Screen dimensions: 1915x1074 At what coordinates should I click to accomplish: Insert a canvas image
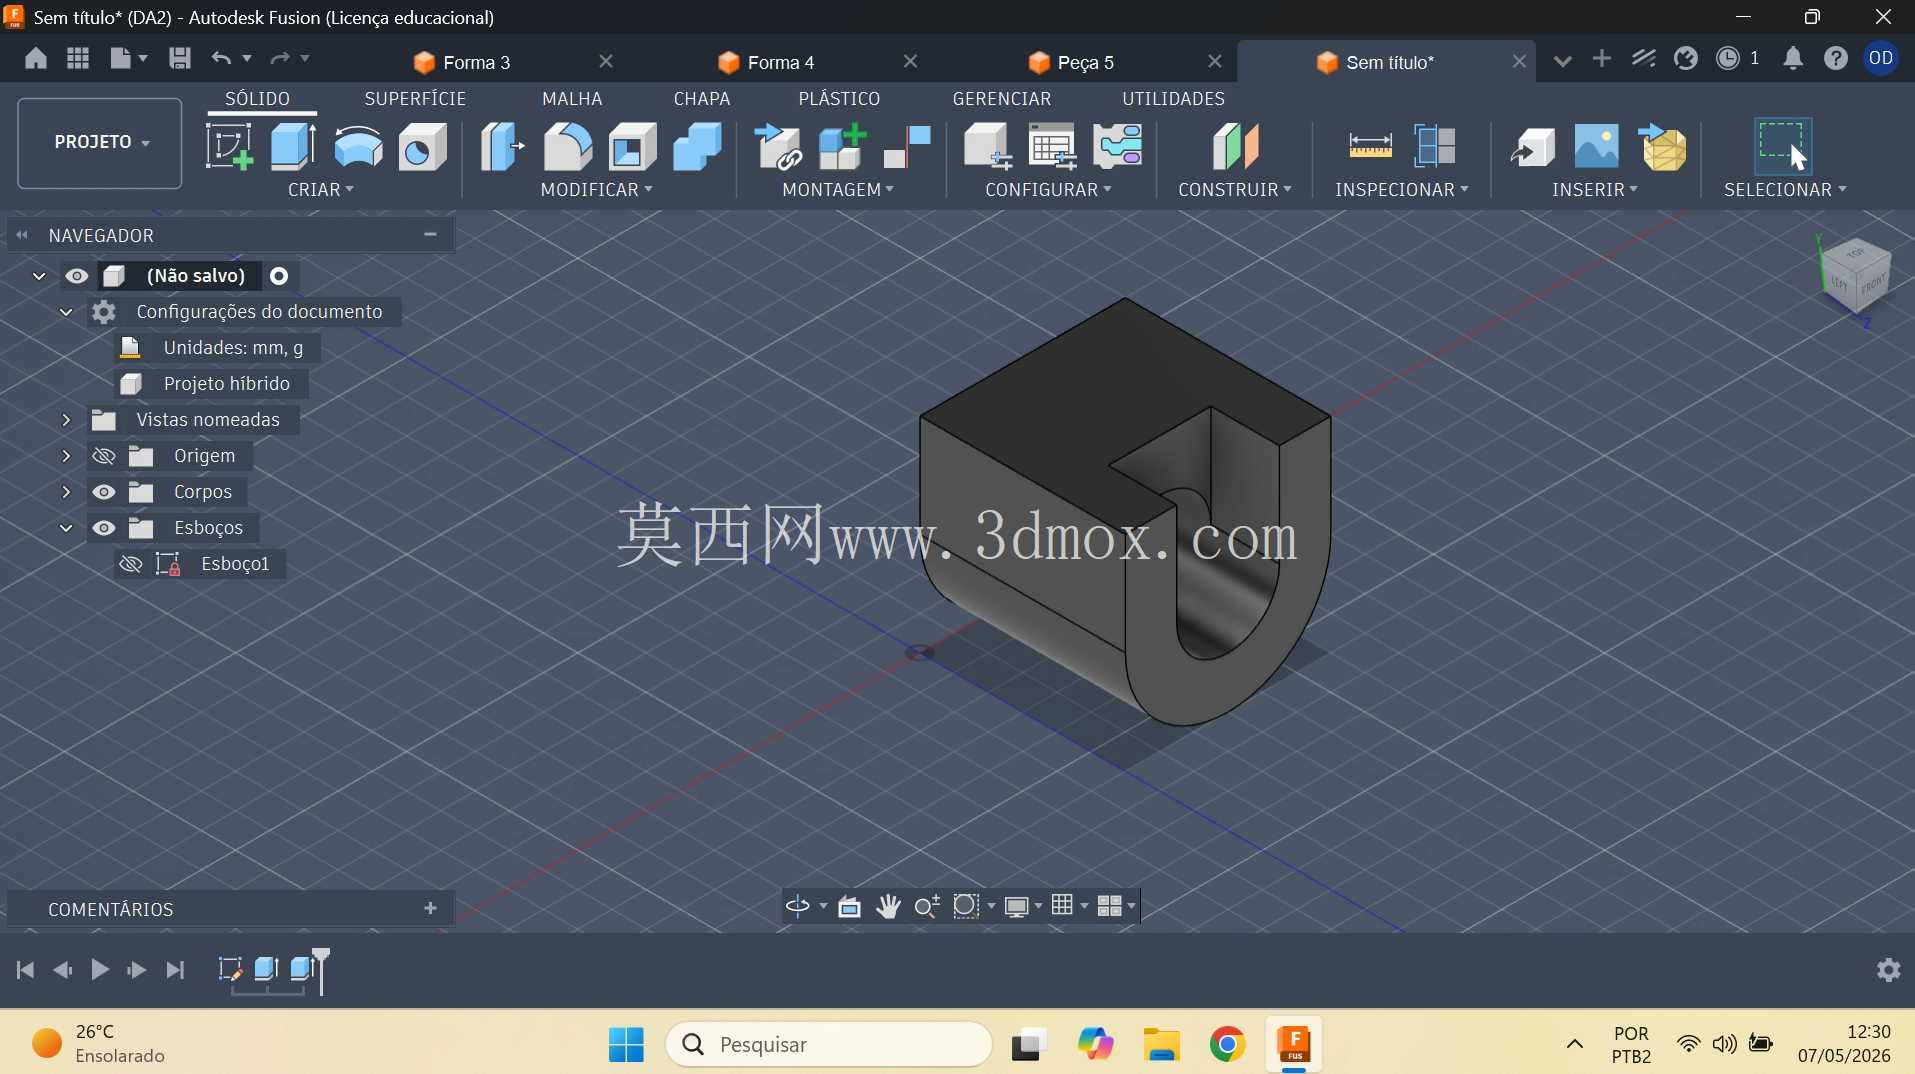pyautogui.click(x=1596, y=146)
